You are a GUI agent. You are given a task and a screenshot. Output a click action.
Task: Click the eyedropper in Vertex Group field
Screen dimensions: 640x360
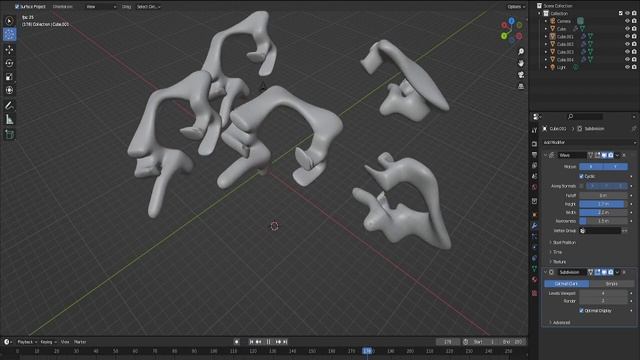coord(583,231)
